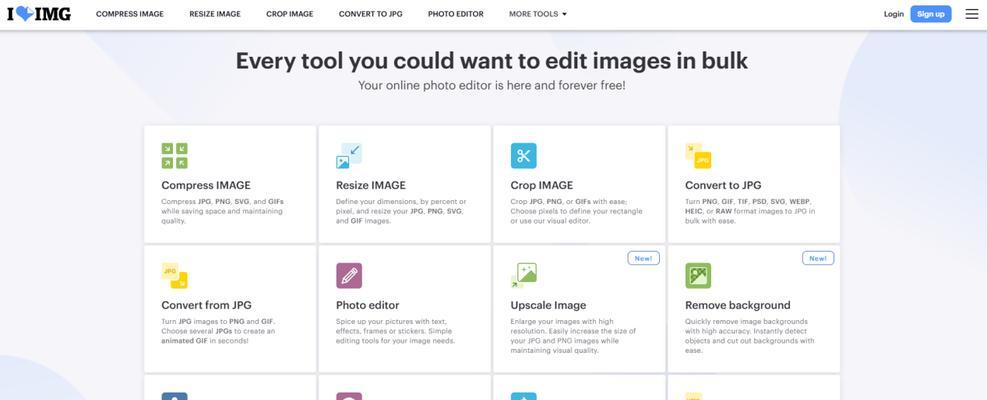
Task: Open the Convert from JPG card title
Action: click(206, 305)
